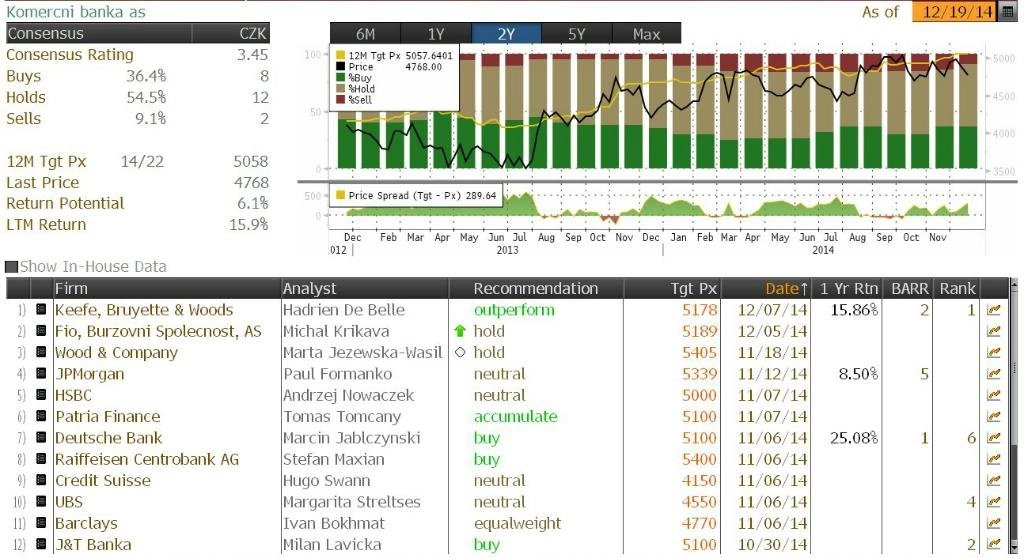1024x558 pixels.
Task: Click document icon beside JPMorgan
Action: click(41, 373)
